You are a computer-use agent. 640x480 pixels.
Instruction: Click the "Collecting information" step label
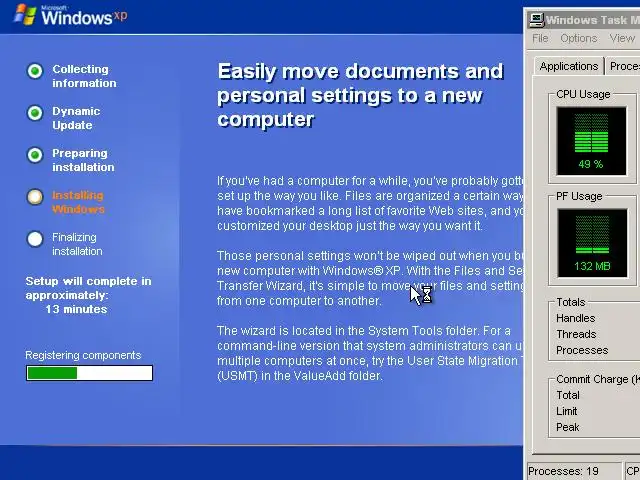coord(84,76)
